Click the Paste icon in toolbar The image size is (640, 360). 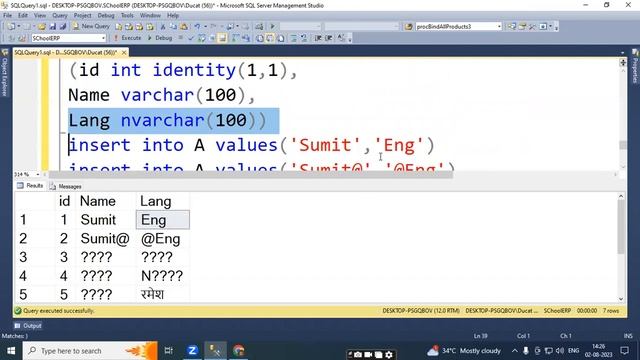point(184,27)
